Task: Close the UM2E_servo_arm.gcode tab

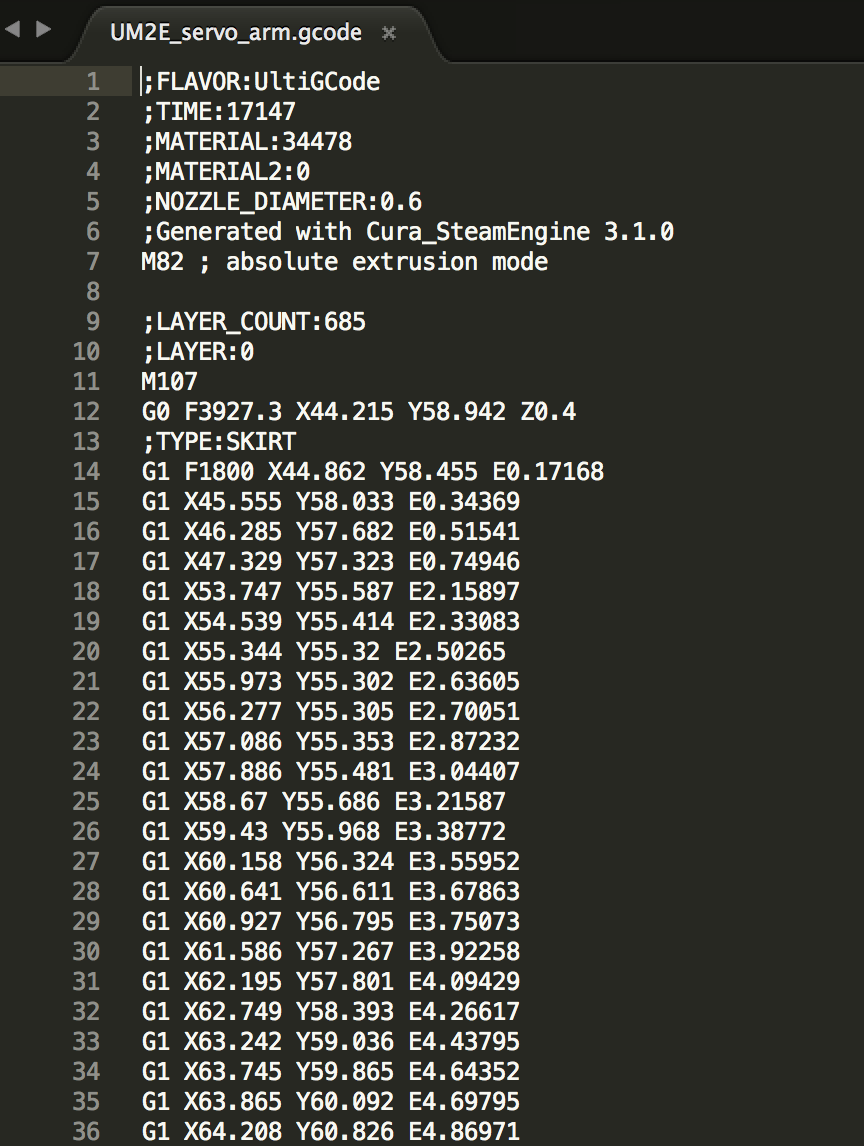Action: click(x=389, y=33)
